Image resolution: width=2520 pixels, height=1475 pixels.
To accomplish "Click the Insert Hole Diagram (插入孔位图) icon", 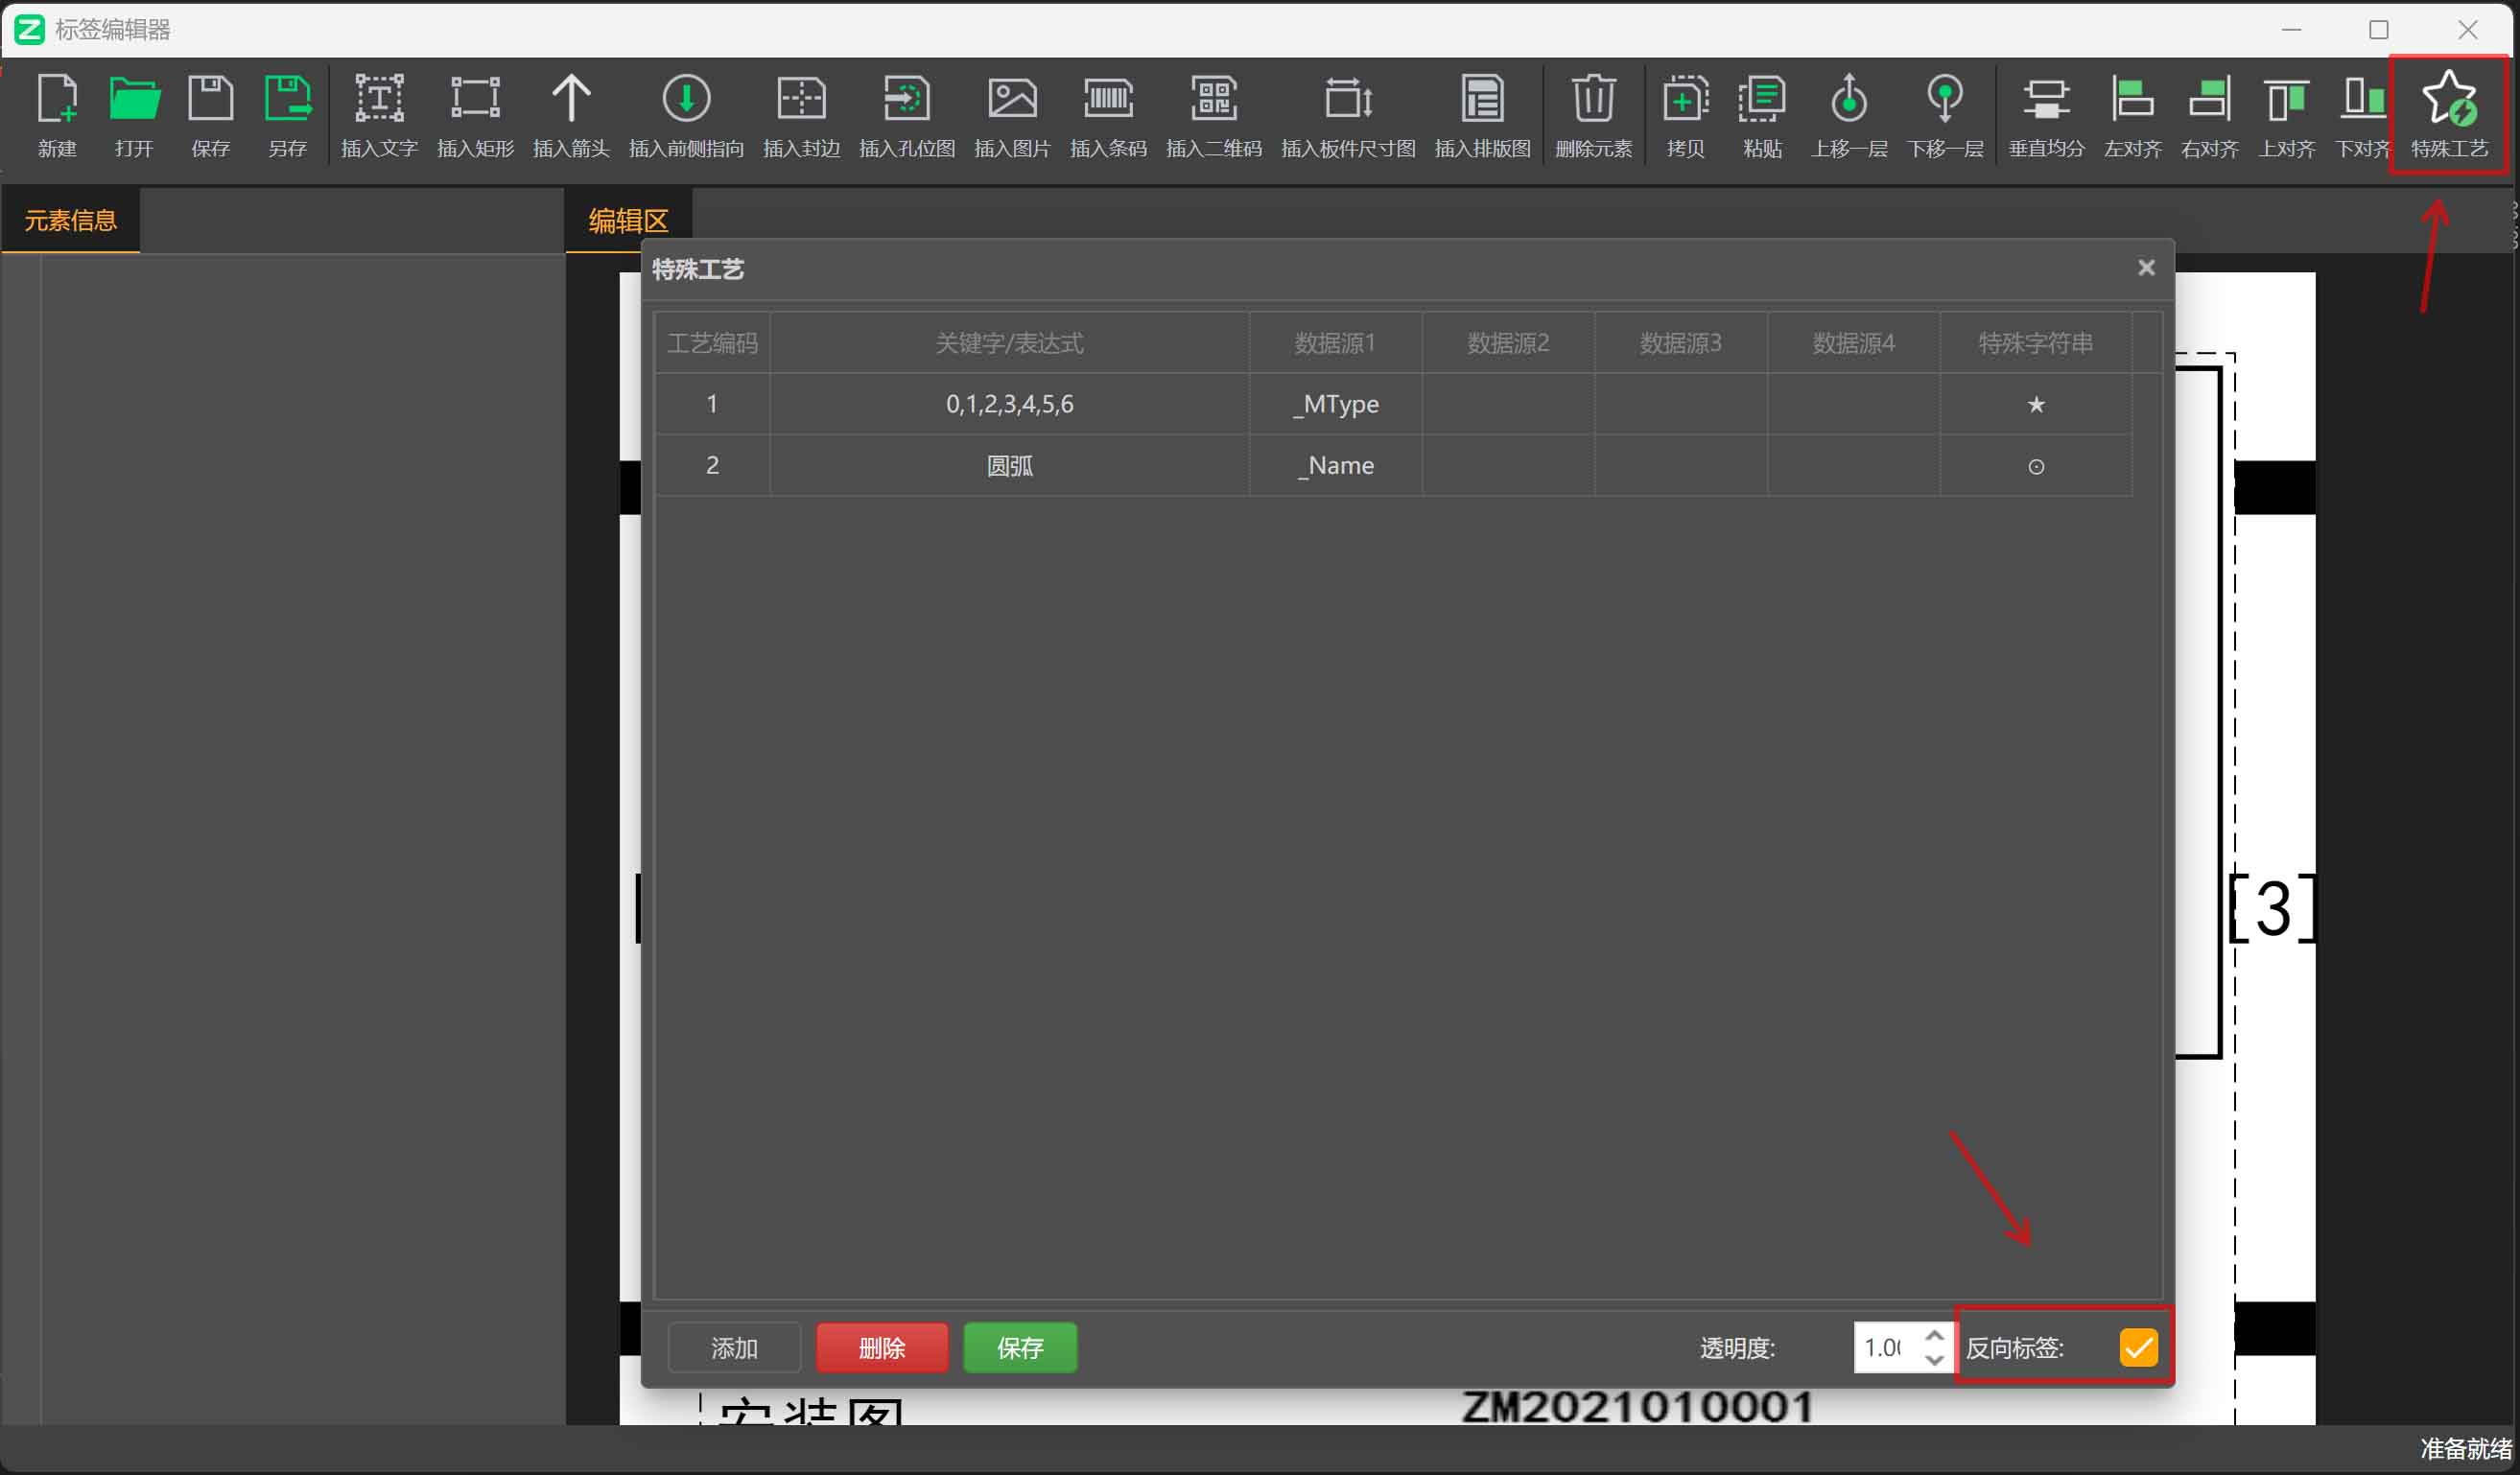I will coord(906,99).
